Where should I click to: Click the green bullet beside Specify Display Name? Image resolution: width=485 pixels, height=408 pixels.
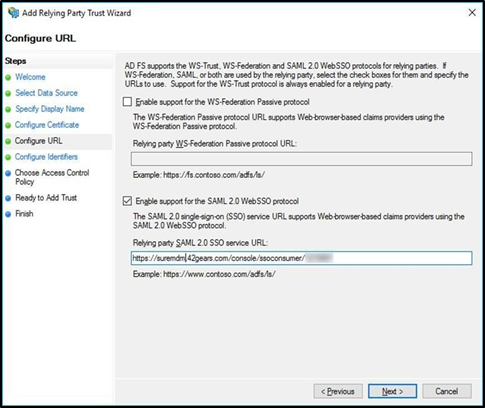coord(8,110)
